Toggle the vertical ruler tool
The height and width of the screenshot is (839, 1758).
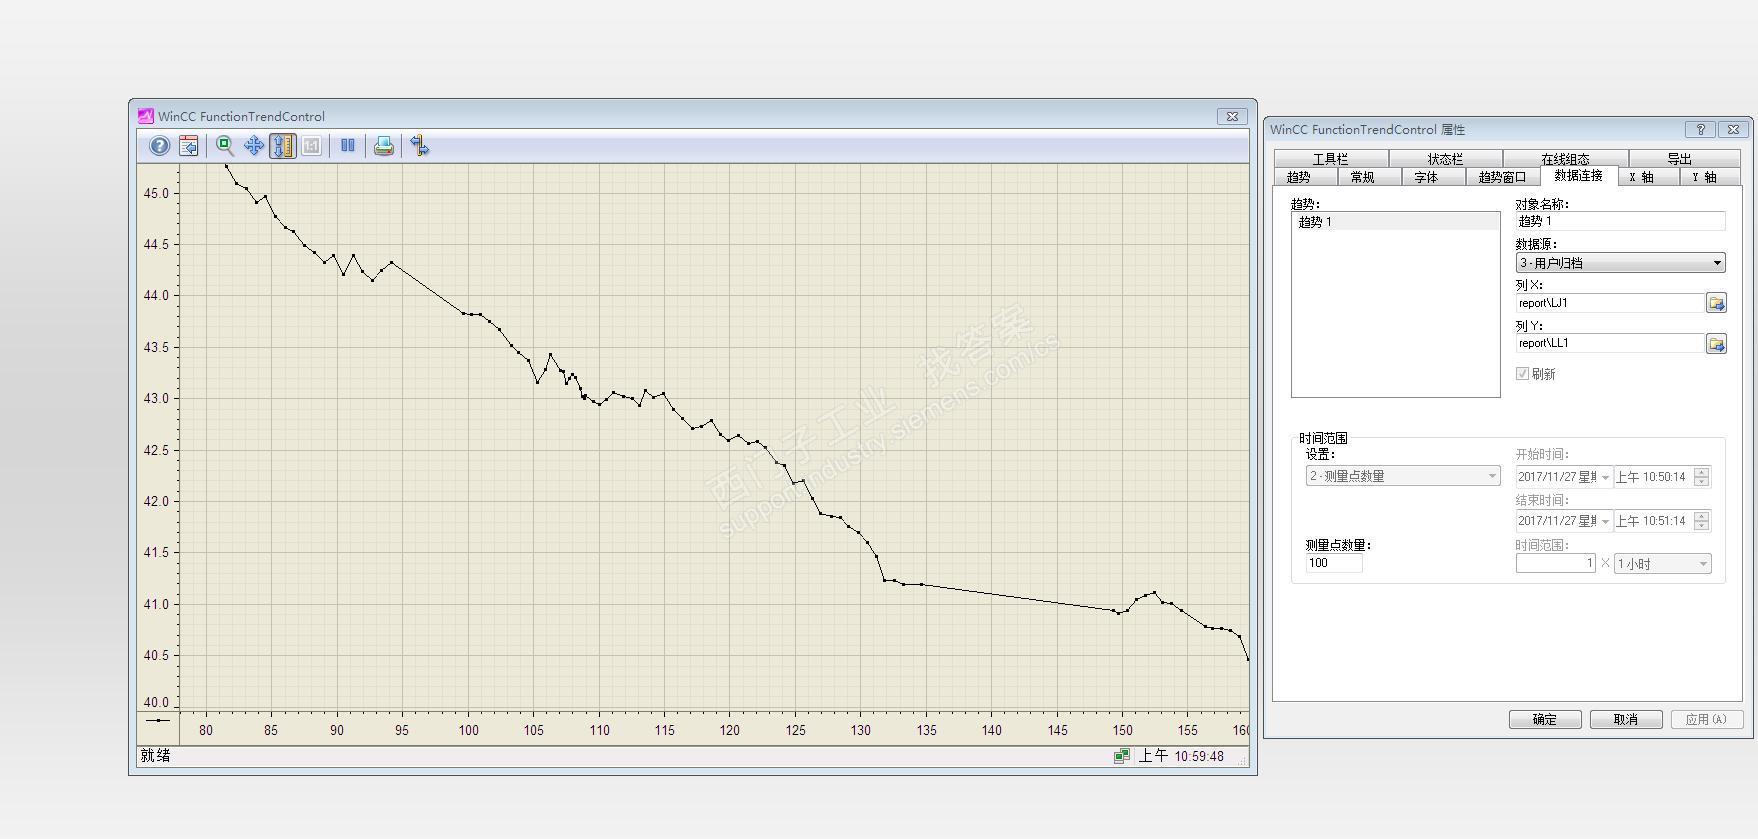coord(283,146)
